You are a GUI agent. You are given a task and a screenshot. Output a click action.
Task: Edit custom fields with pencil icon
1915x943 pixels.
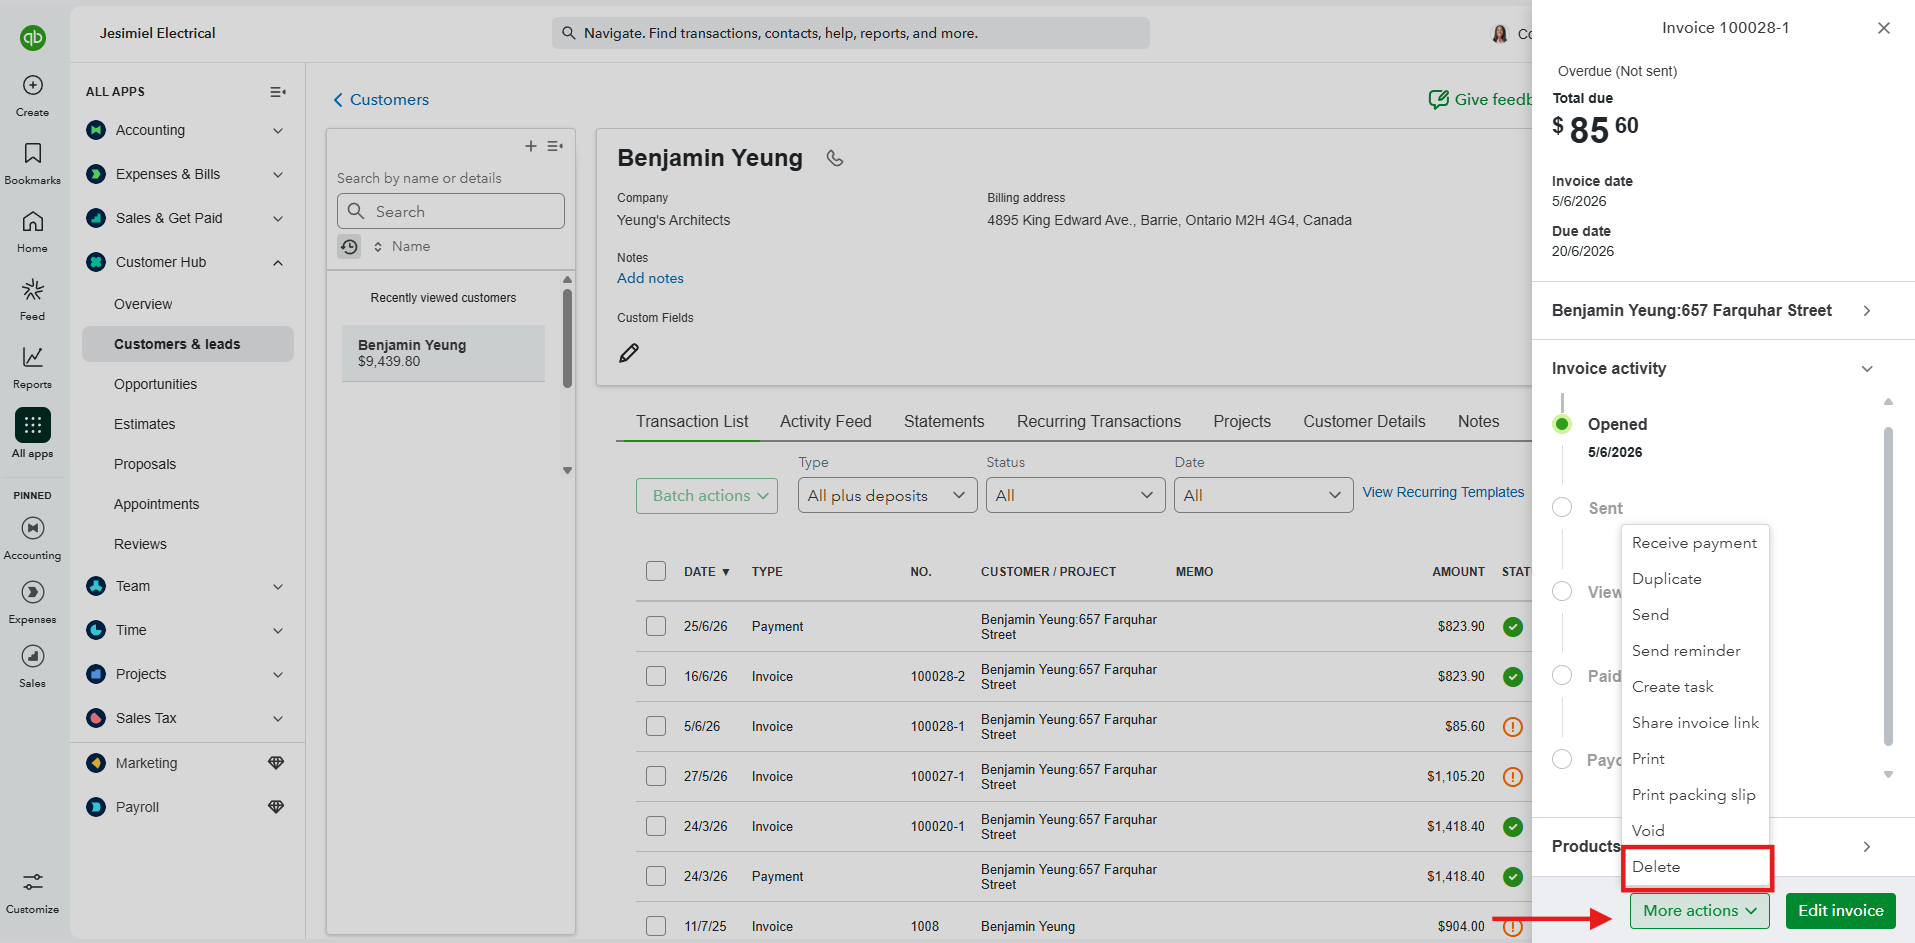tap(629, 353)
